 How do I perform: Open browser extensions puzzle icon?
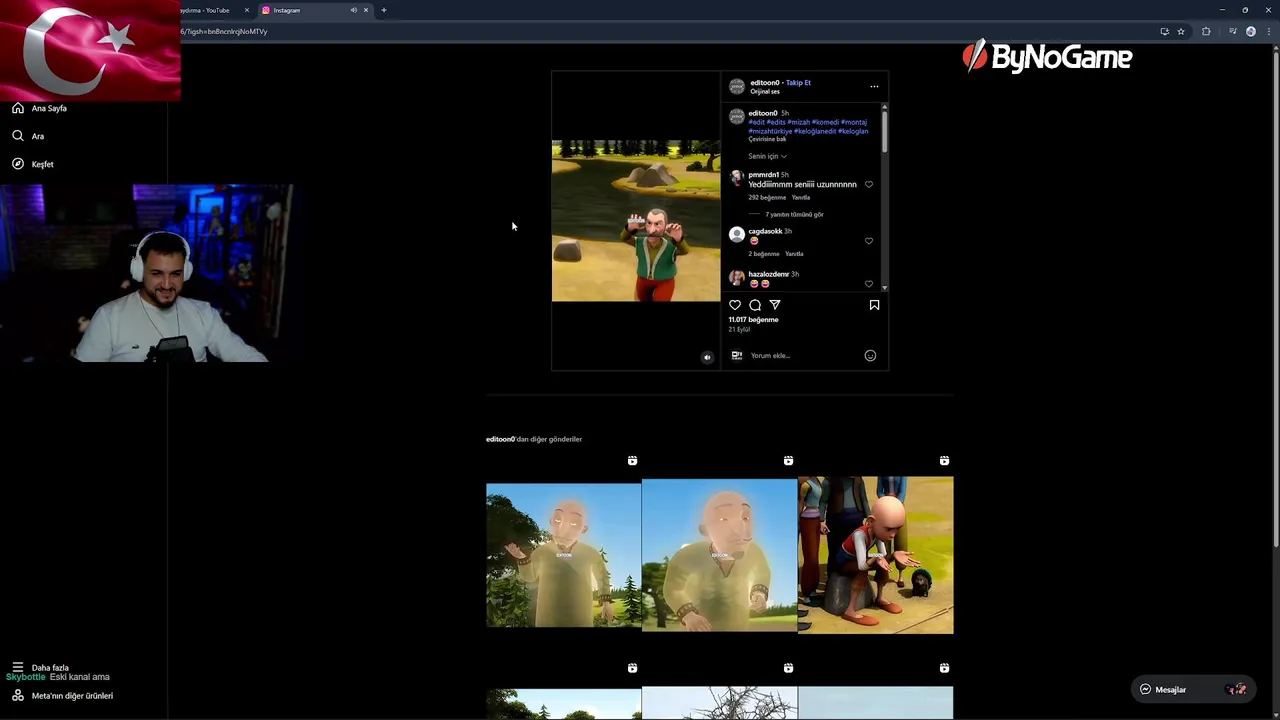[1206, 31]
